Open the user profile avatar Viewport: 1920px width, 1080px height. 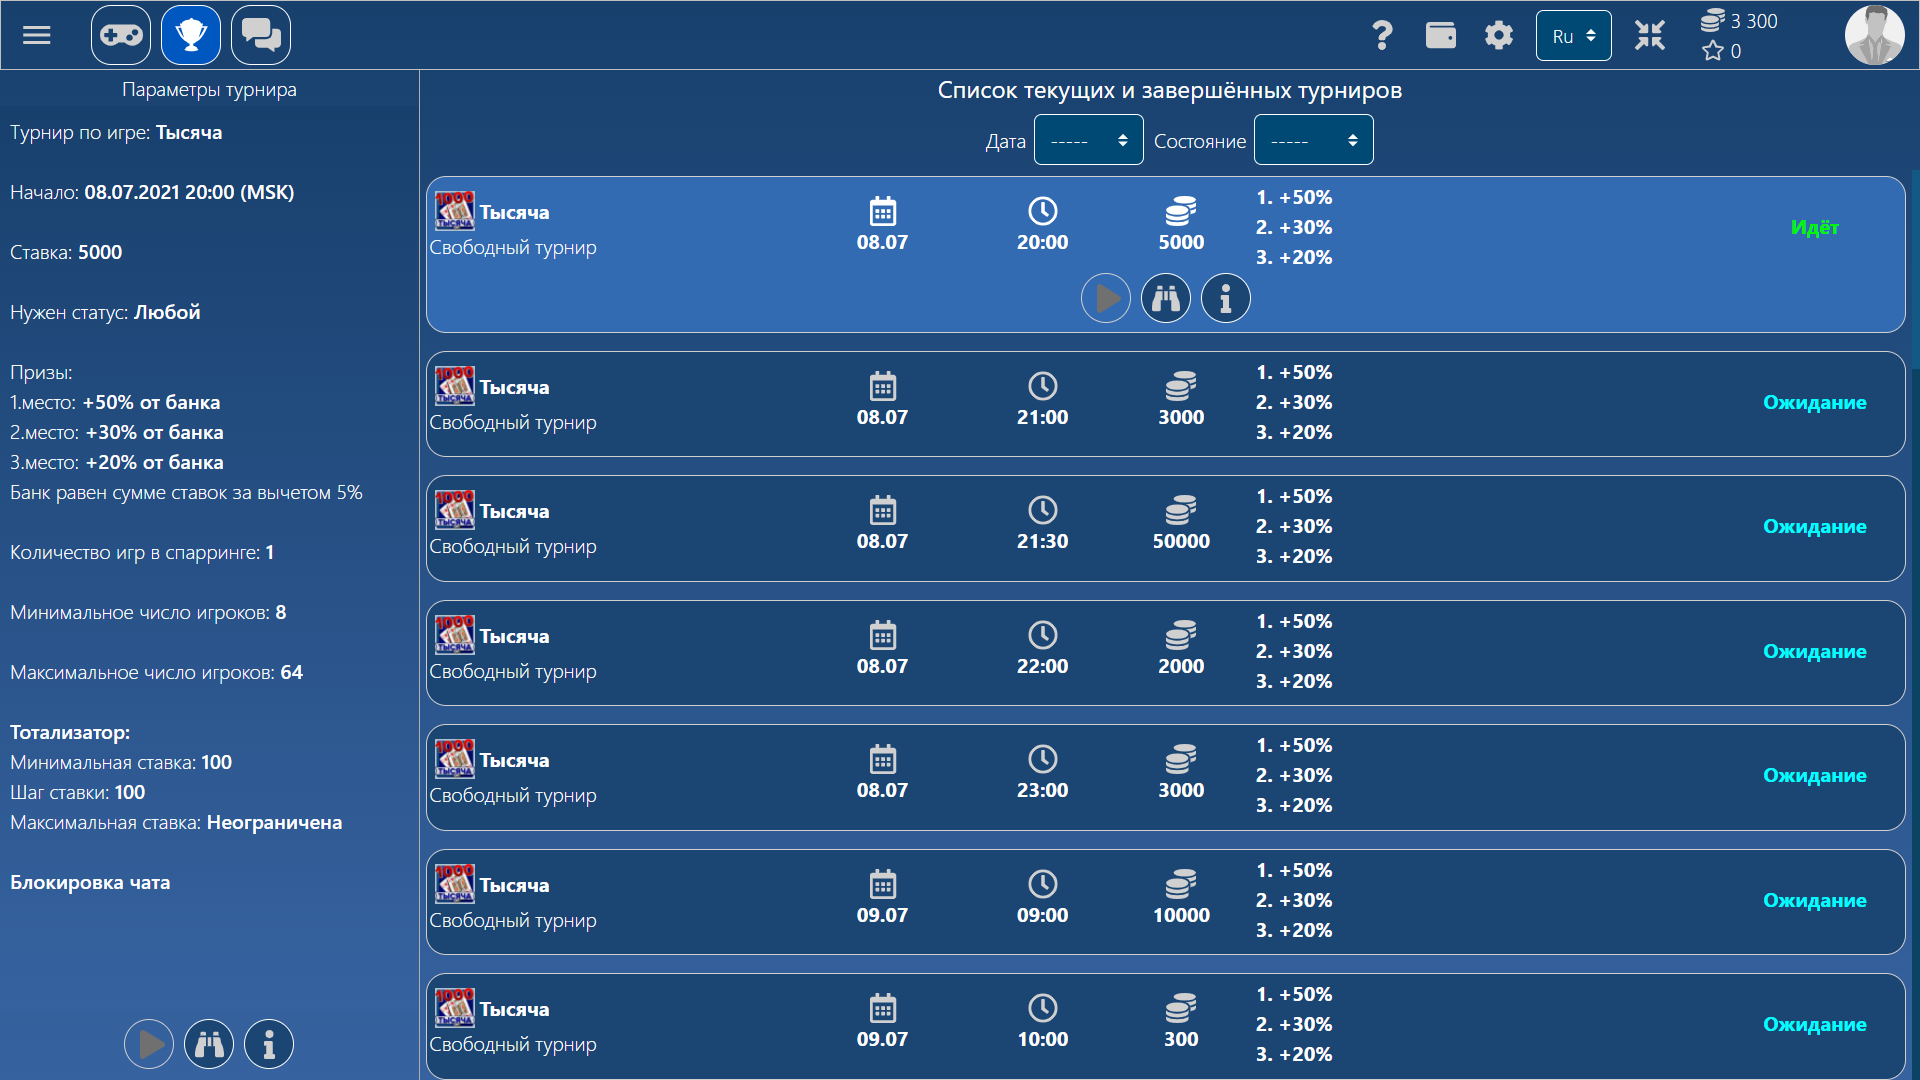point(1875,35)
